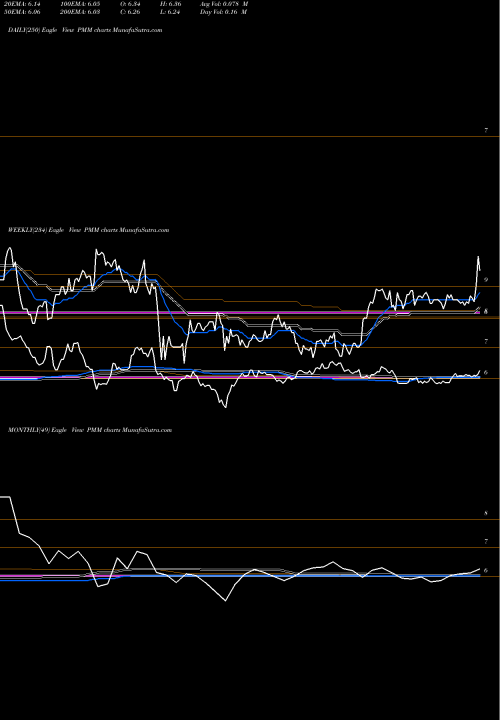The width and height of the screenshot is (500, 720).
Task: Select the close price C: 6.26
Action: (x=130, y=12)
